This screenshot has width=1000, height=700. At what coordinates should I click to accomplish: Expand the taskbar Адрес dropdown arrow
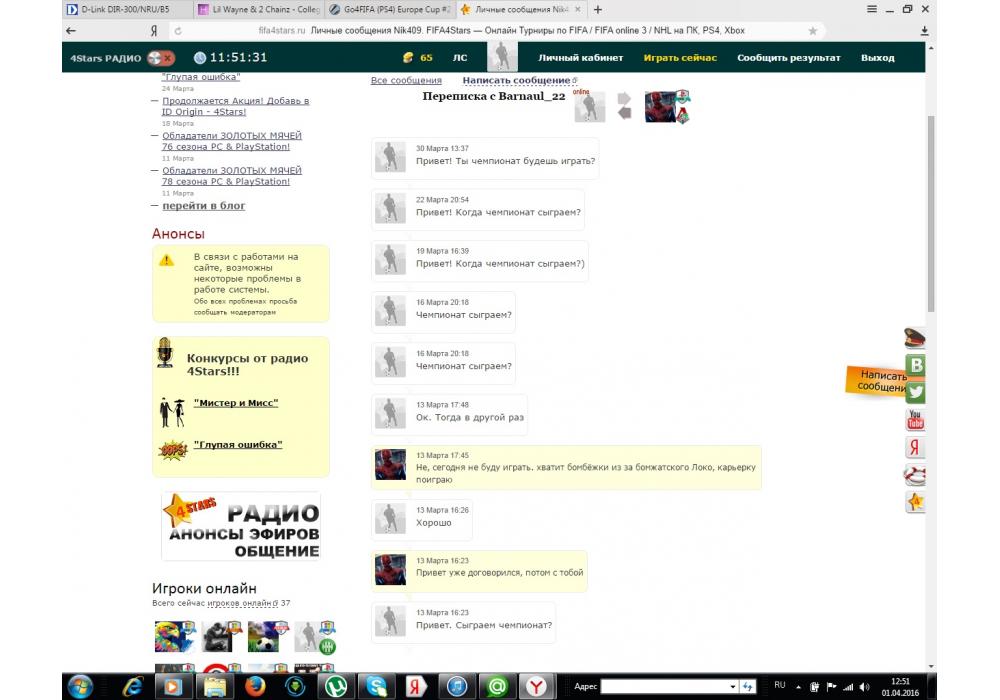(733, 687)
